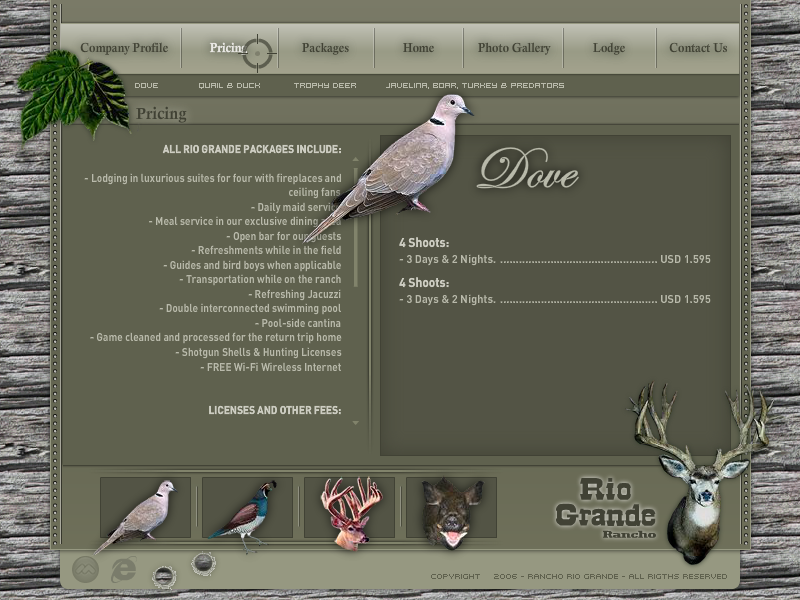Viewport: 800px width, 600px height.
Task: Select the trophy deer head icon
Action: pyautogui.click(x=349, y=509)
